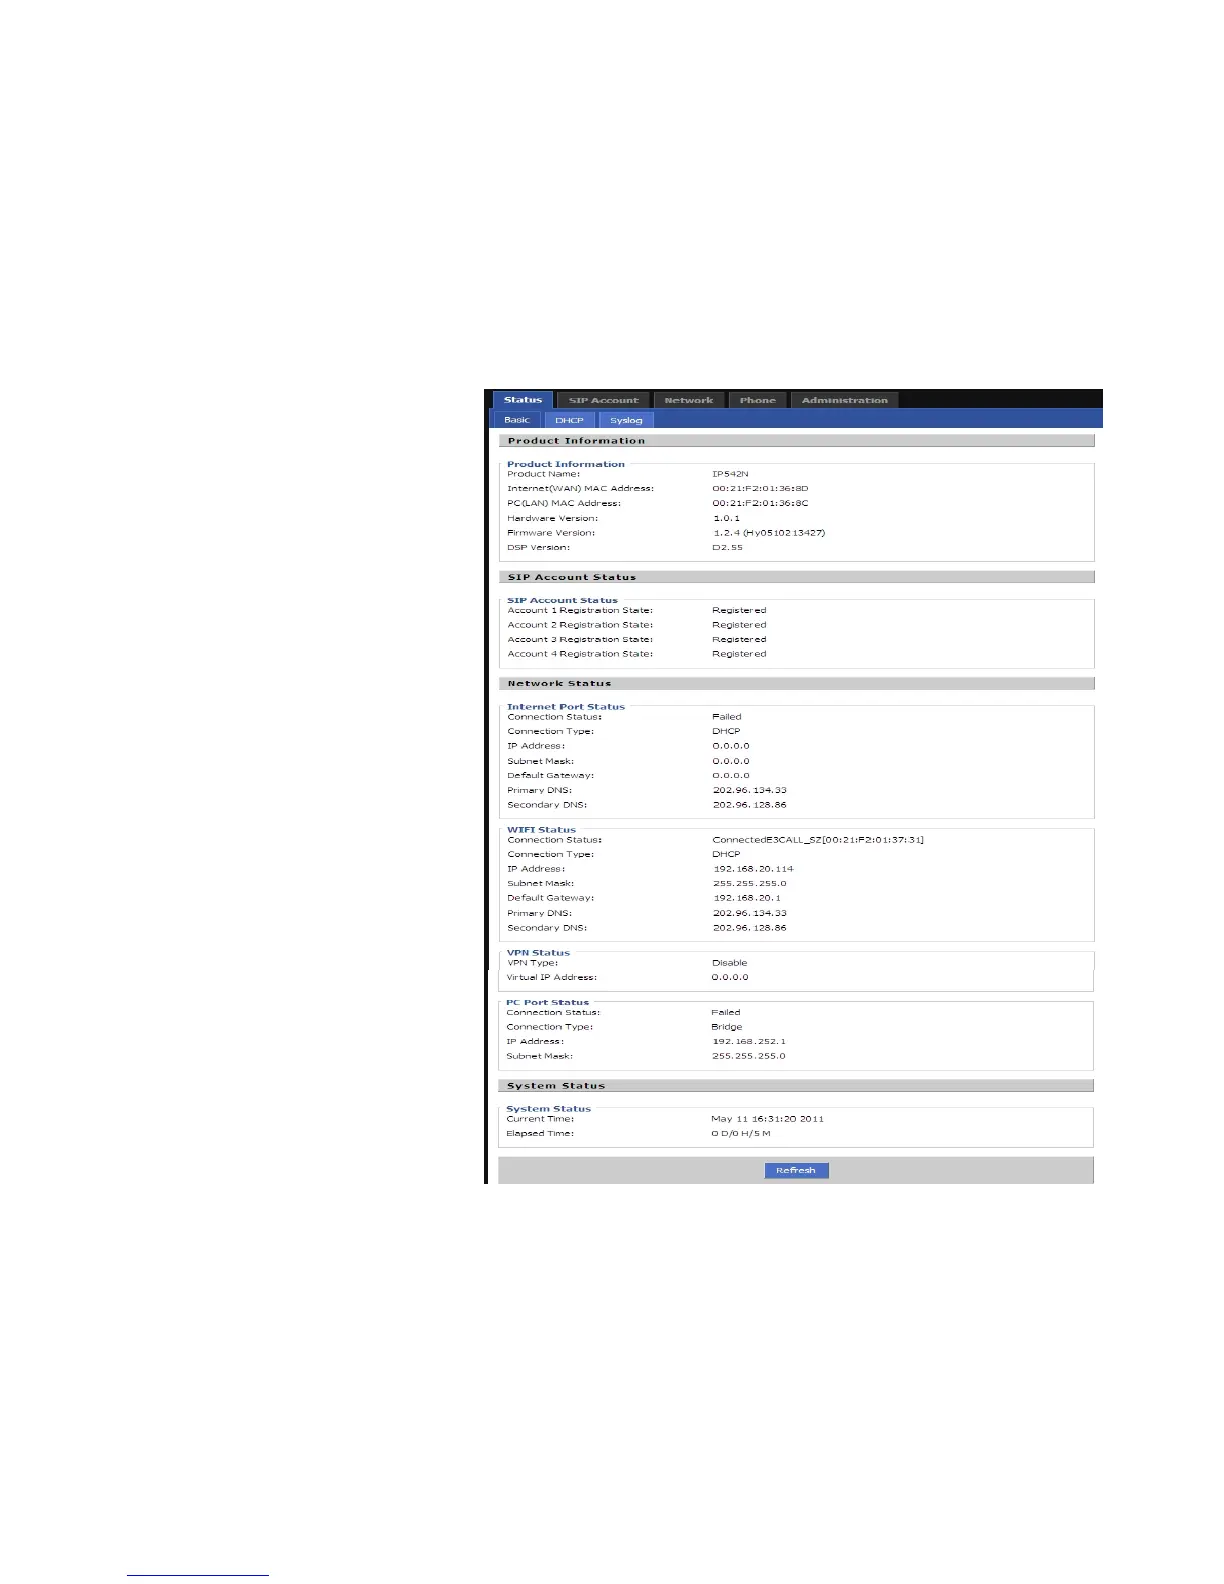Open the Network tab

[x=689, y=400]
